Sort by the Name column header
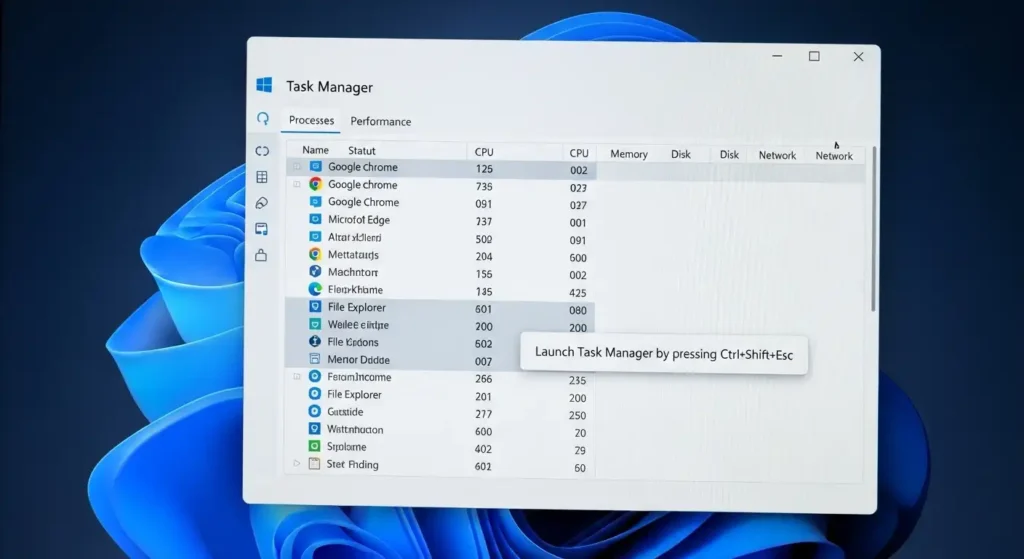Viewport: 1024px width, 559px height. pos(315,150)
